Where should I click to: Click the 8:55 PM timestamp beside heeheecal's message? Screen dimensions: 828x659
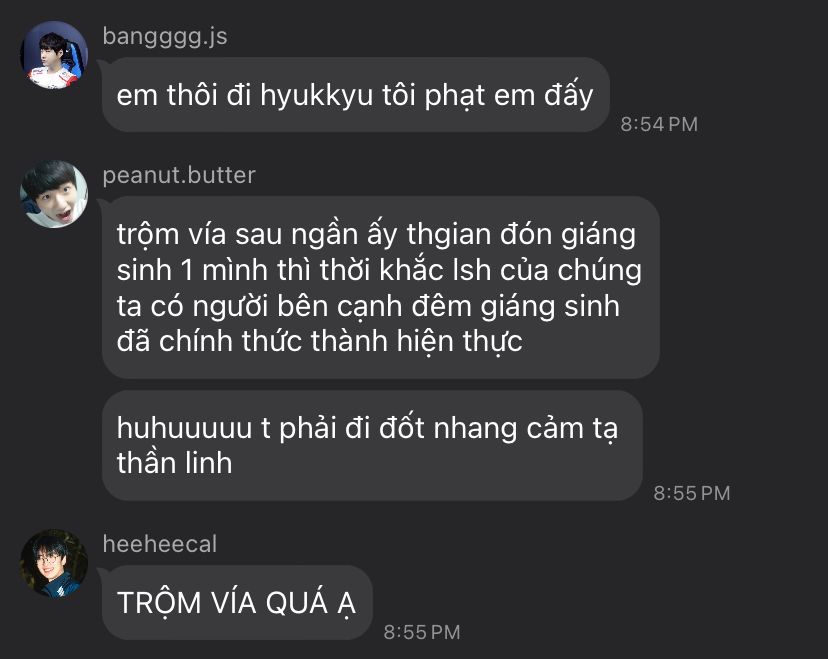click(422, 632)
